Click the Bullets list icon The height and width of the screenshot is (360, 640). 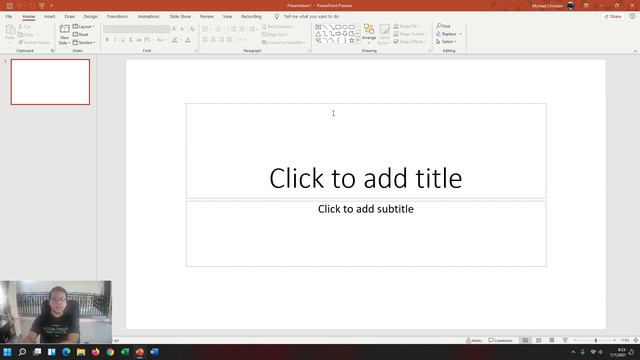tap(205, 29)
